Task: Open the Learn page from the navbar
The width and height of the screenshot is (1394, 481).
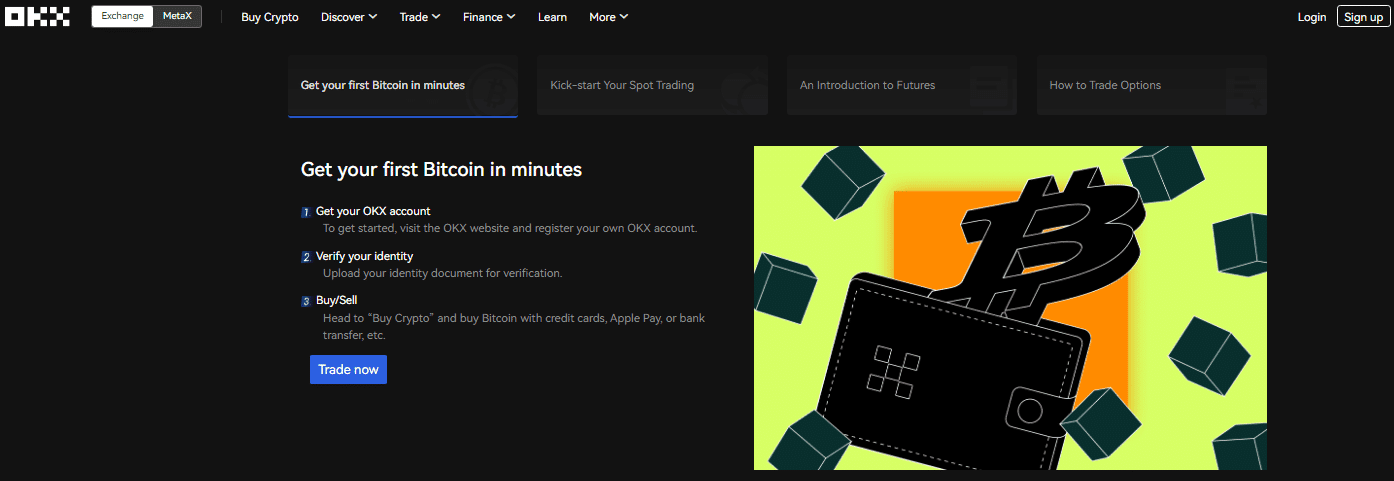Action: click(x=552, y=17)
